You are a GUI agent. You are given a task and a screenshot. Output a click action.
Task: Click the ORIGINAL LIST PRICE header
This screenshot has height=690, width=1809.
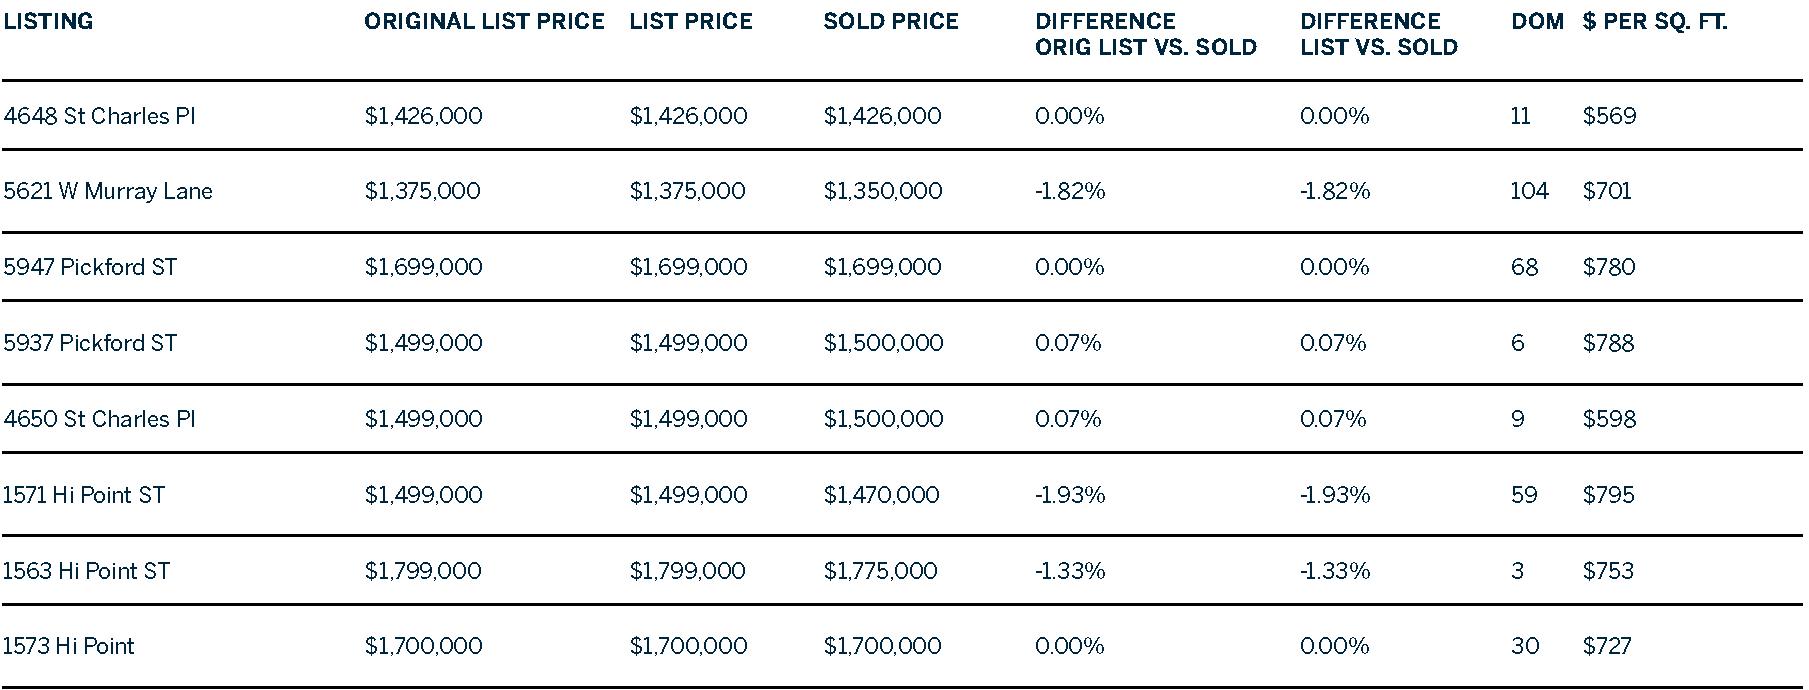(484, 21)
